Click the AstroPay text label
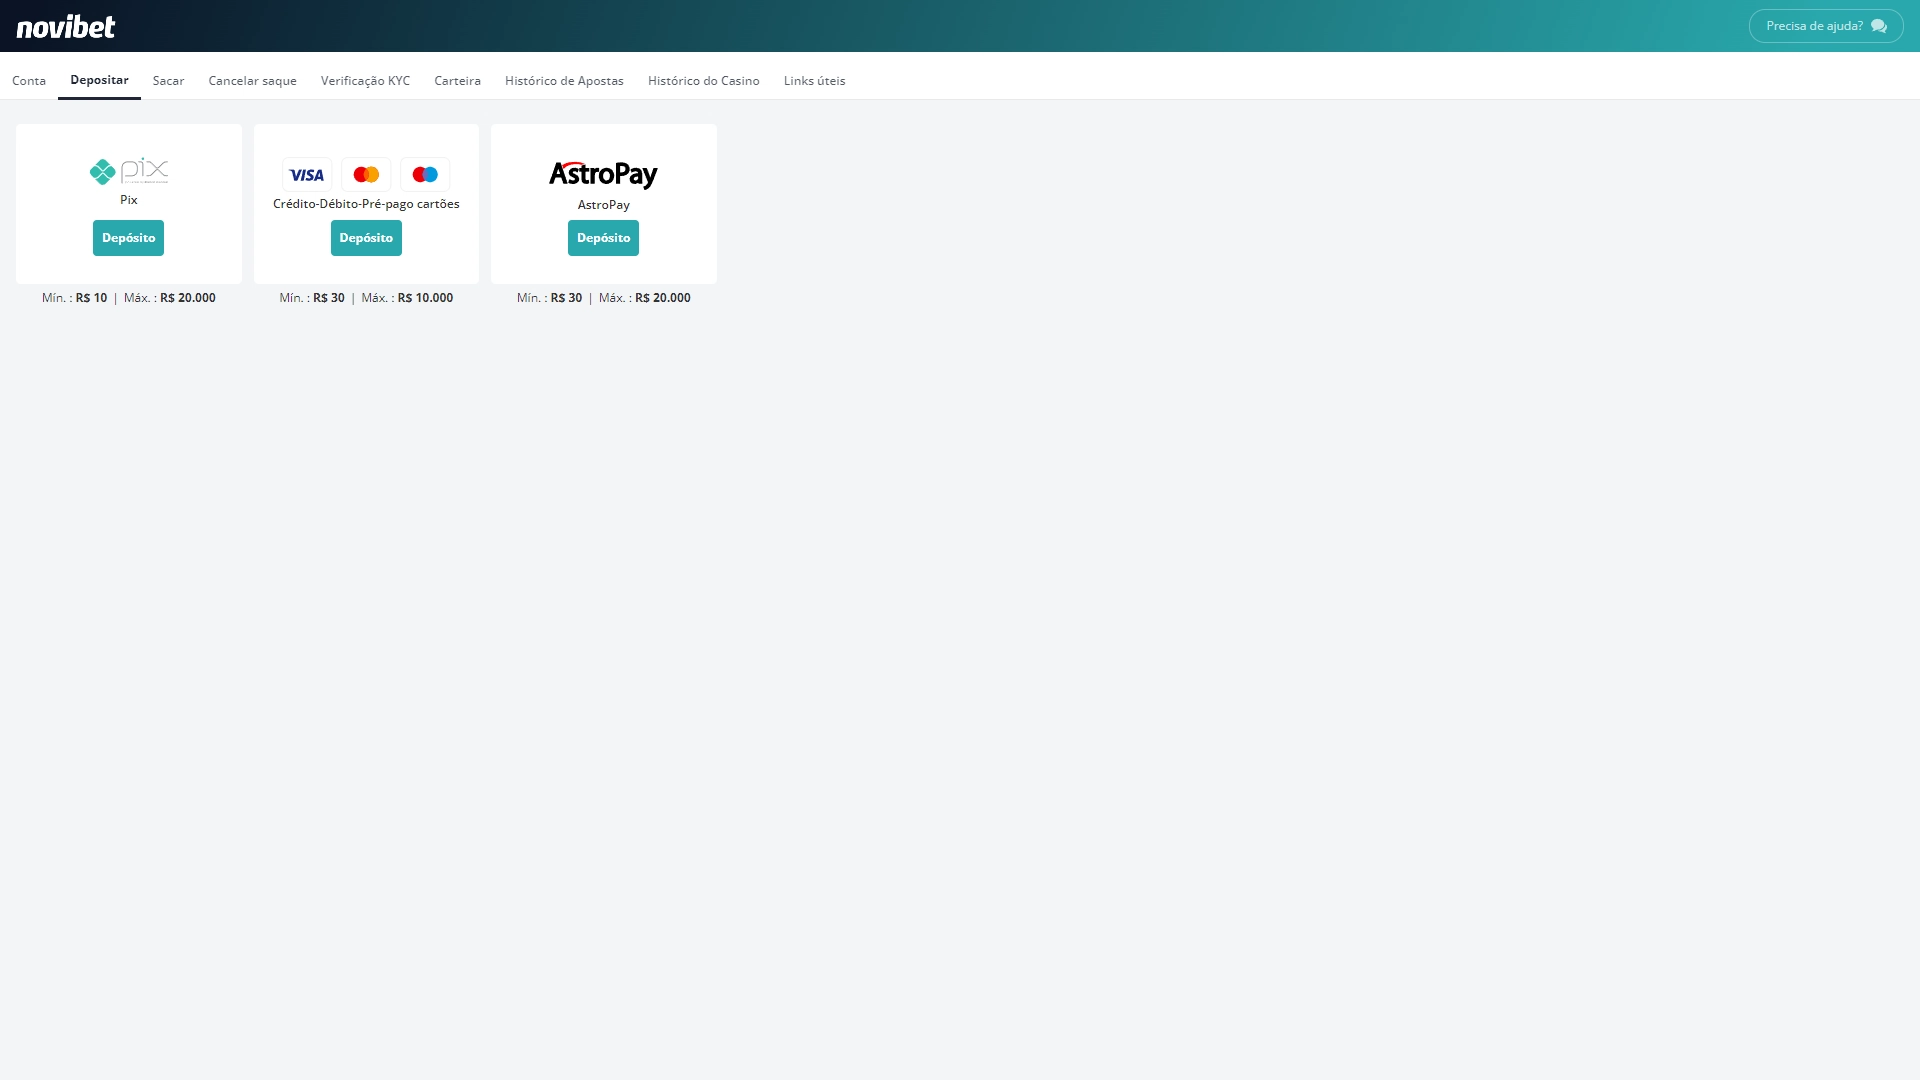The width and height of the screenshot is (1920, 1080). (x=603, y=205)
